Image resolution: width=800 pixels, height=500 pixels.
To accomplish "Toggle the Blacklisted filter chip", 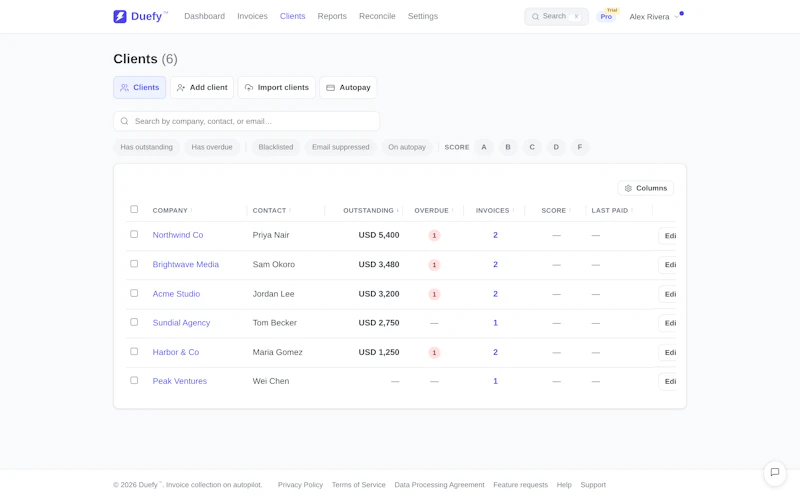I will (x=276, y=147).
